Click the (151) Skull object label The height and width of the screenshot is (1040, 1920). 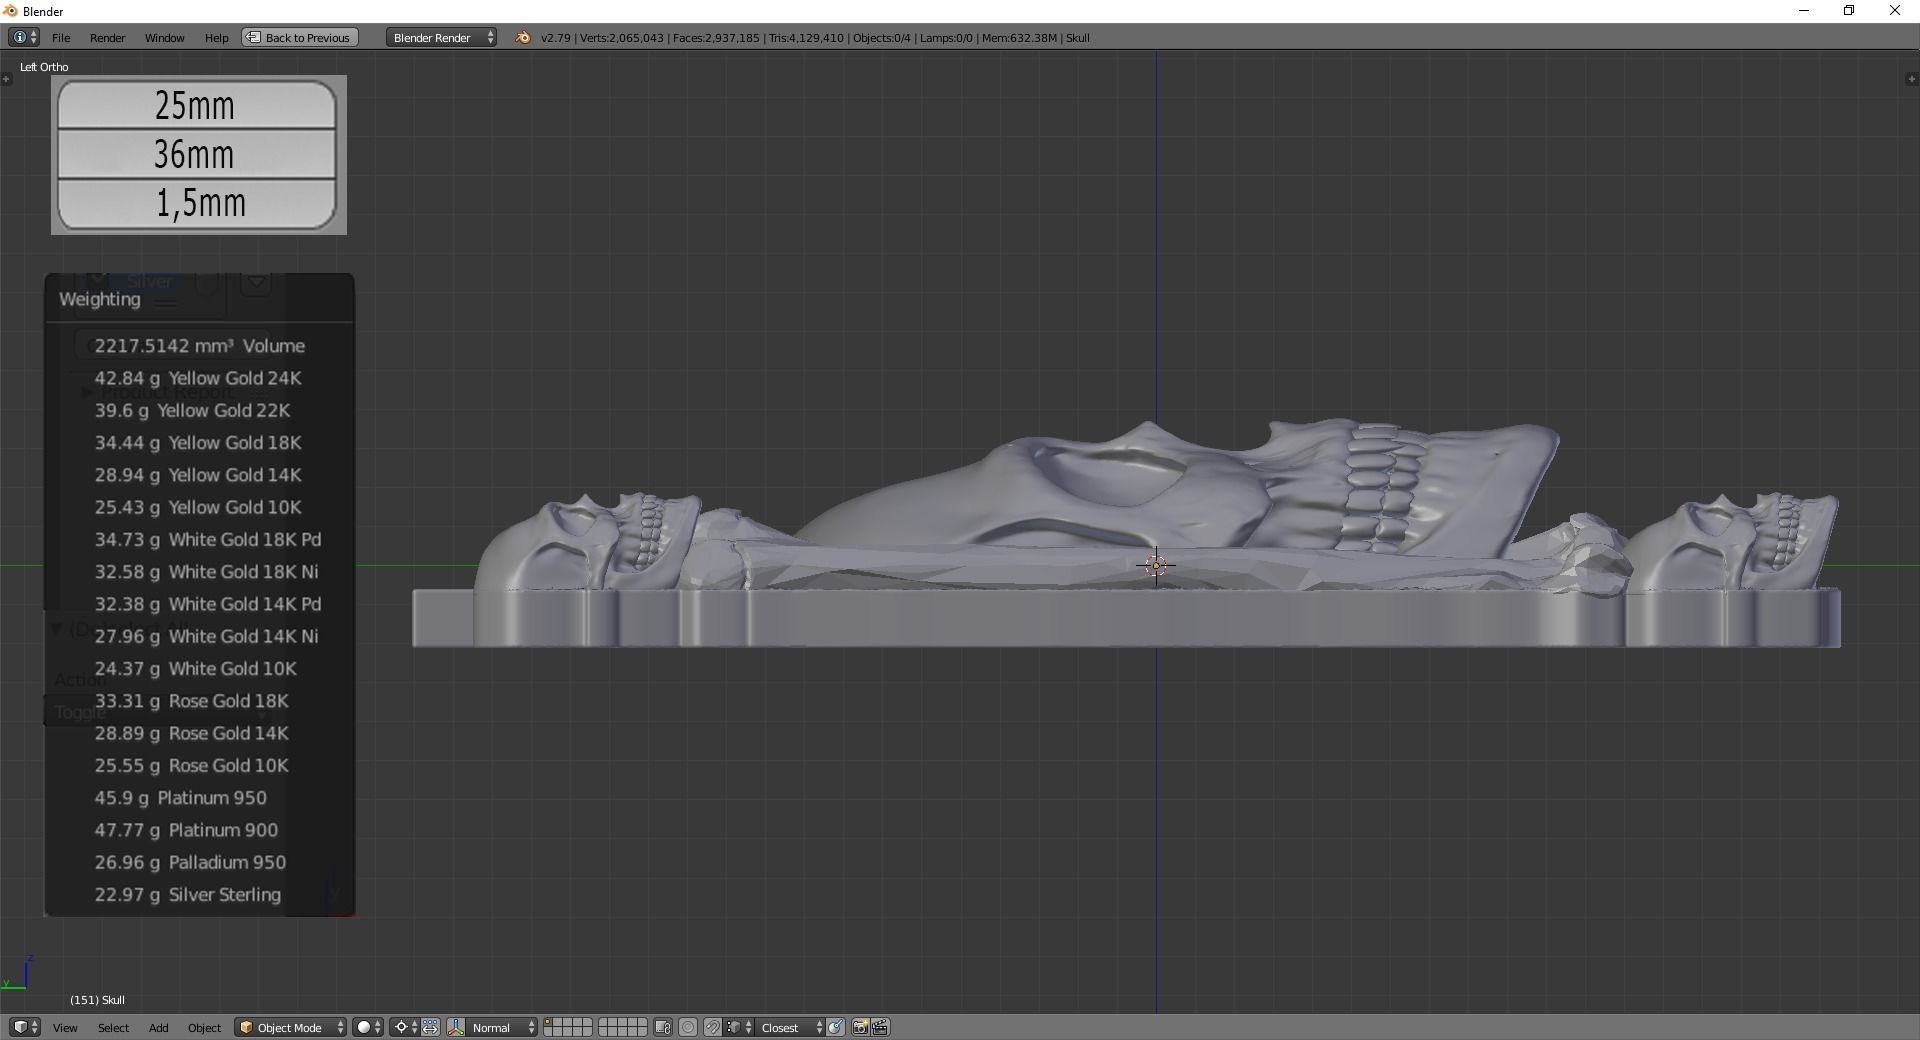click(97, 1000)
